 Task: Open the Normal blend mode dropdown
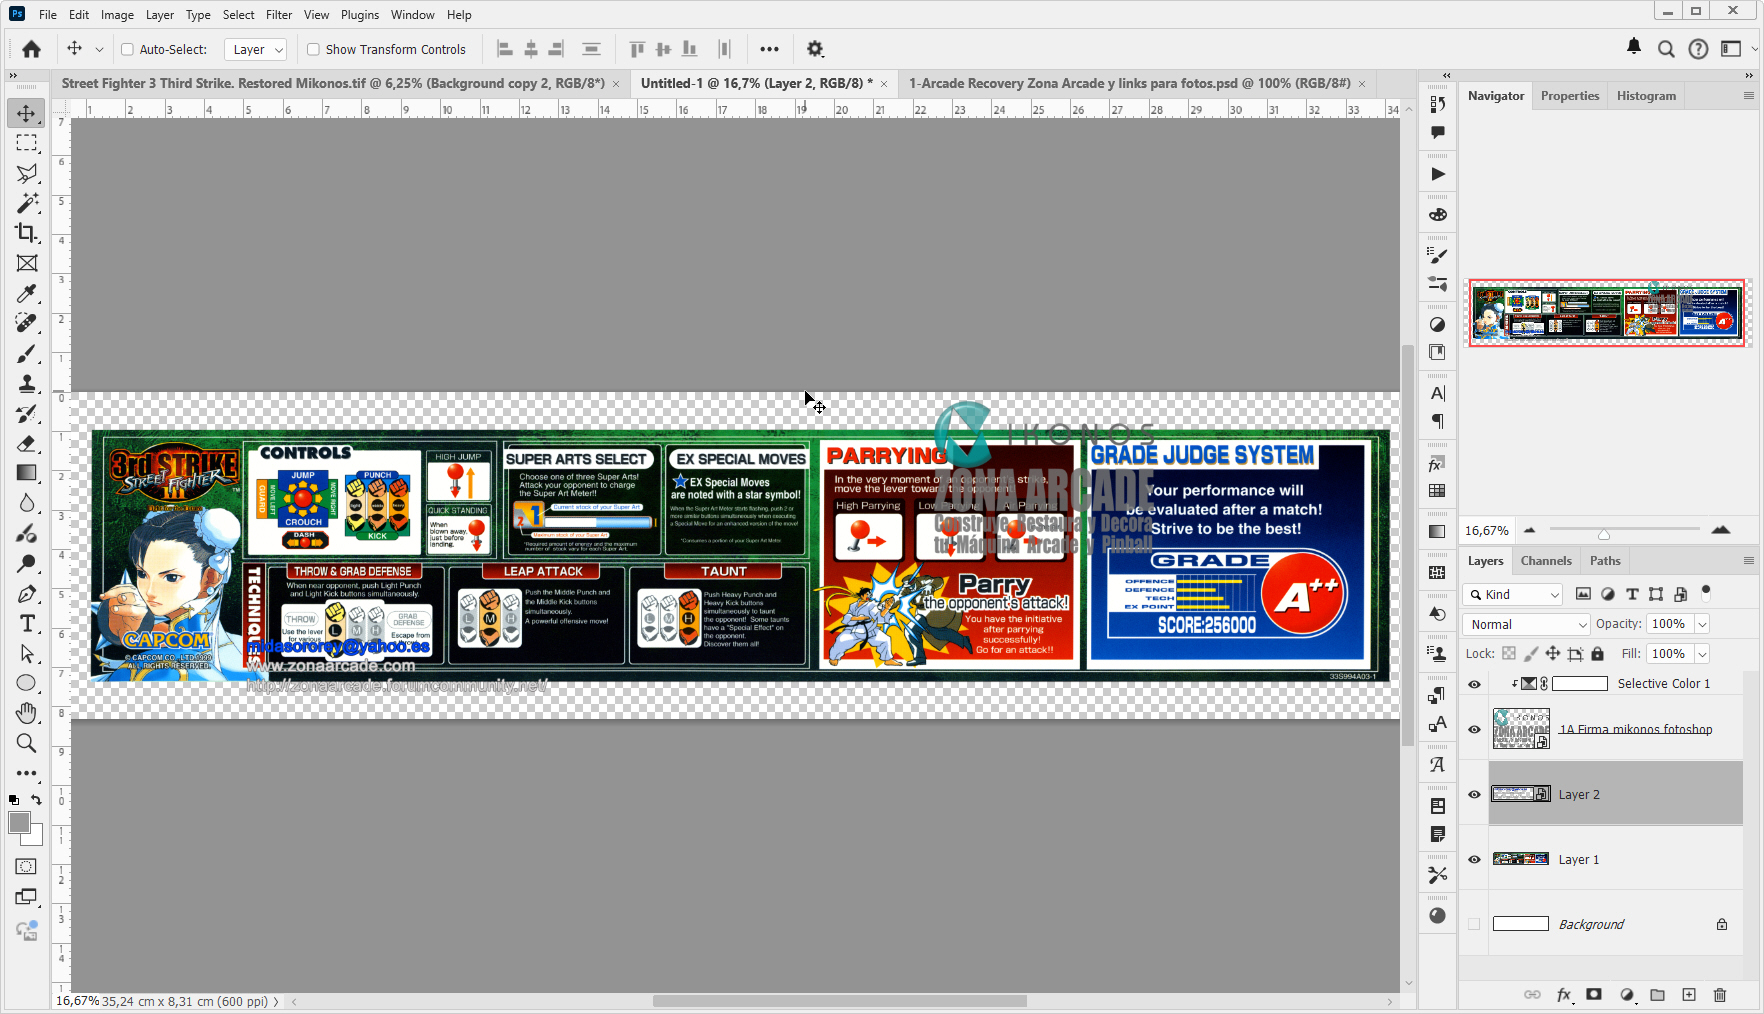1526,624
